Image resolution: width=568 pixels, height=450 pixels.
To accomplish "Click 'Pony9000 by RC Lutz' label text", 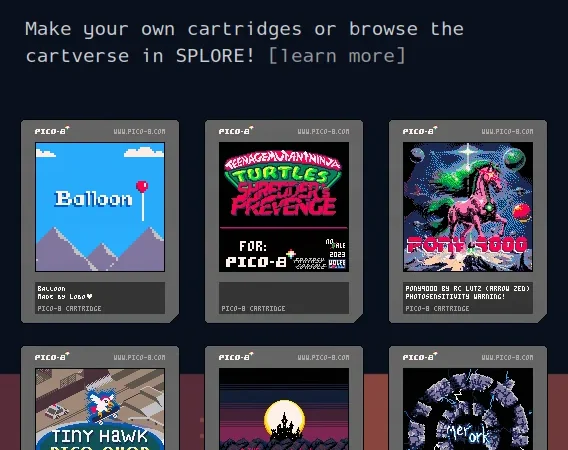I will pos(467,288).
